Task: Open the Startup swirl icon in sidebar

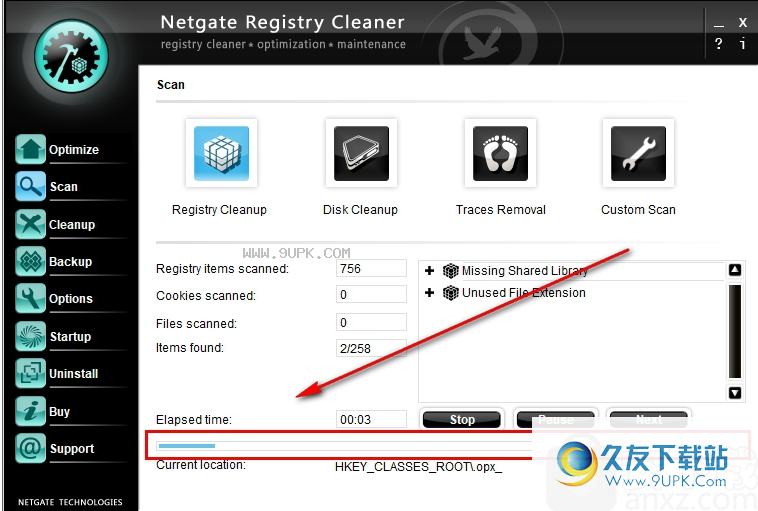Action: [x=30, y=336]
